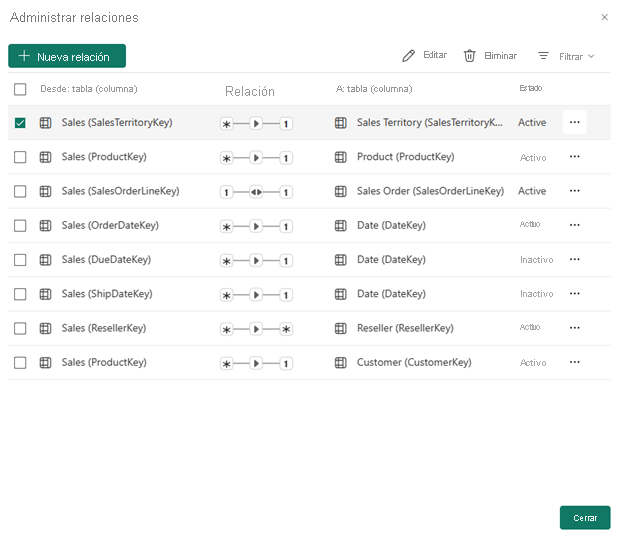624x540 pixels.
Task: Close the Administrar relaciones dialog
Action: pos(604,17)
